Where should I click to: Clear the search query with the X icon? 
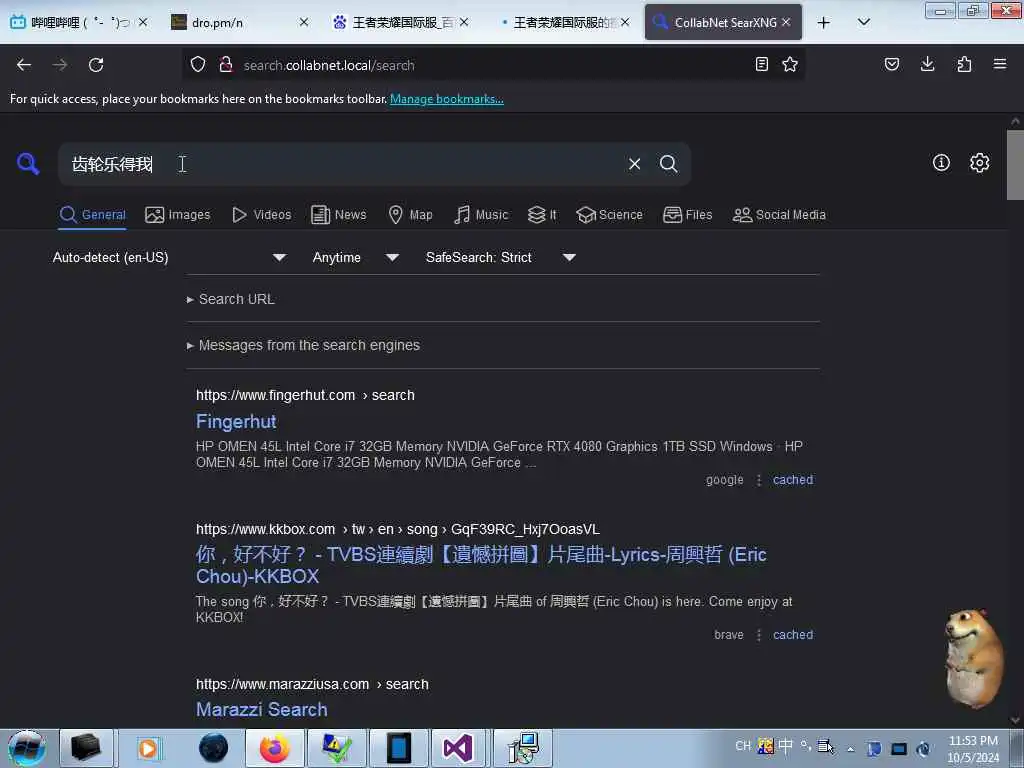coord(634,164)
